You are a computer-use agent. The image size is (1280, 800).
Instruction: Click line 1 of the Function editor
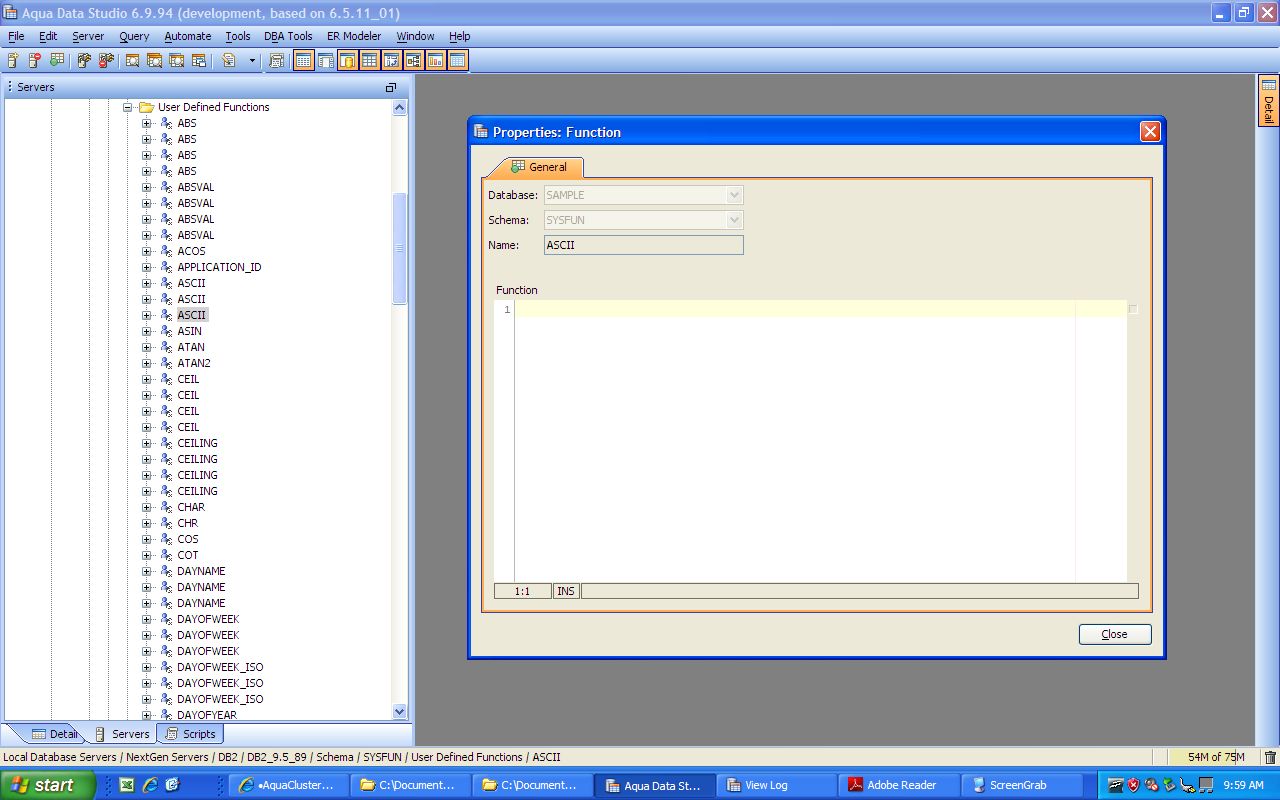tap(820, 309)
